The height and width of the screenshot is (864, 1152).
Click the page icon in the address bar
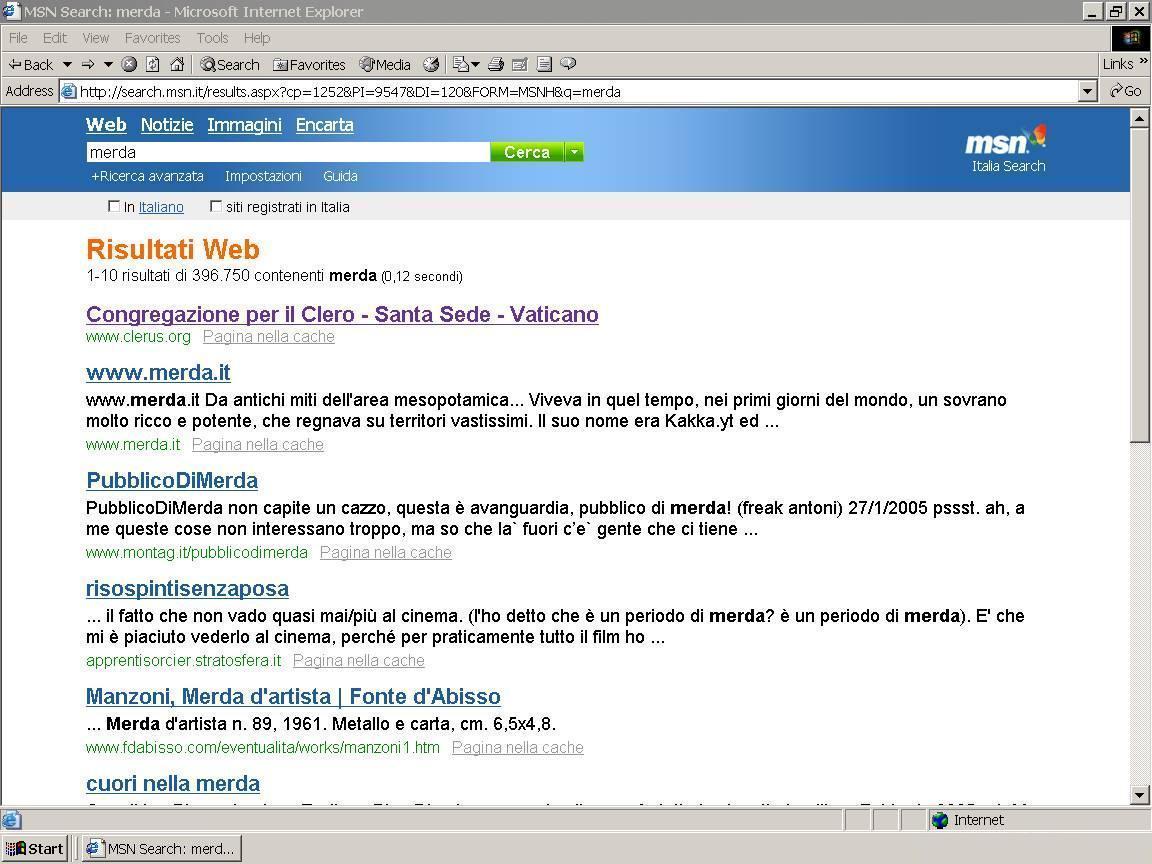pyautogui.click(x=68, y=91)
